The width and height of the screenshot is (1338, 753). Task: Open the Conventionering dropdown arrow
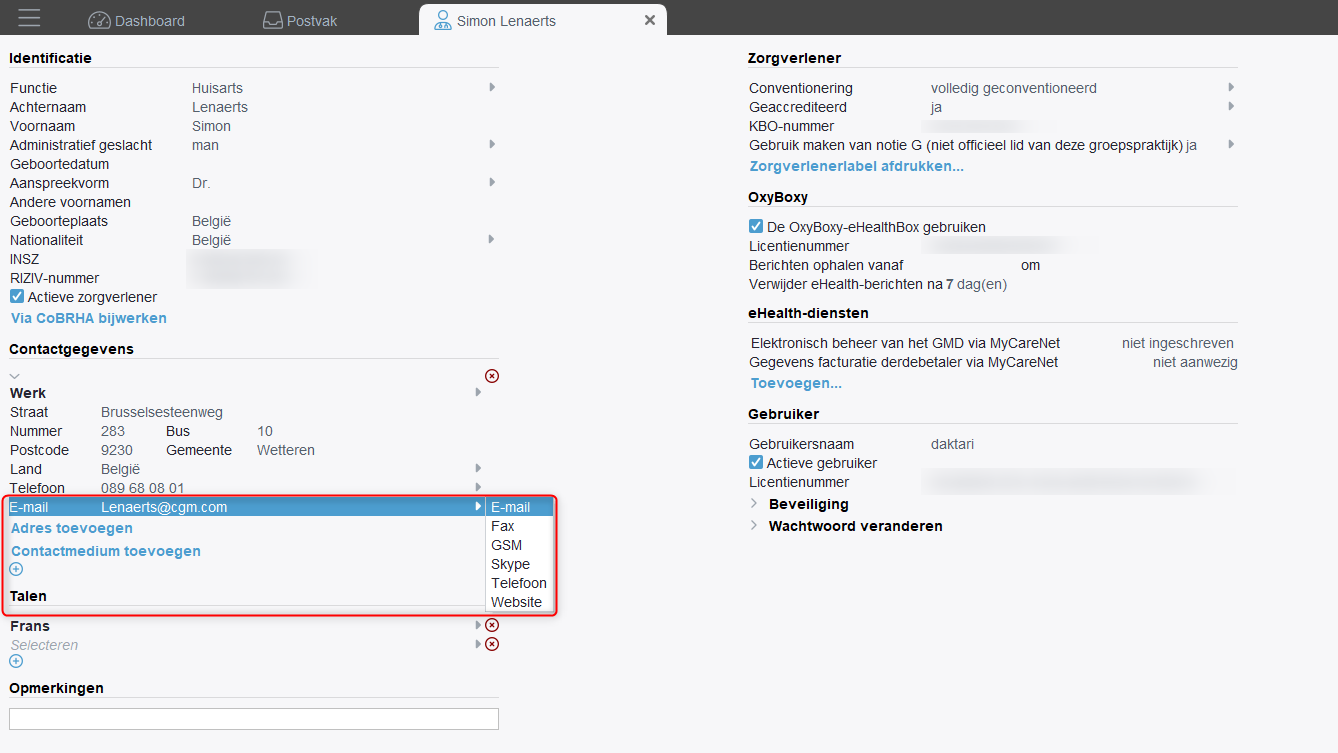coord(1231,88)
